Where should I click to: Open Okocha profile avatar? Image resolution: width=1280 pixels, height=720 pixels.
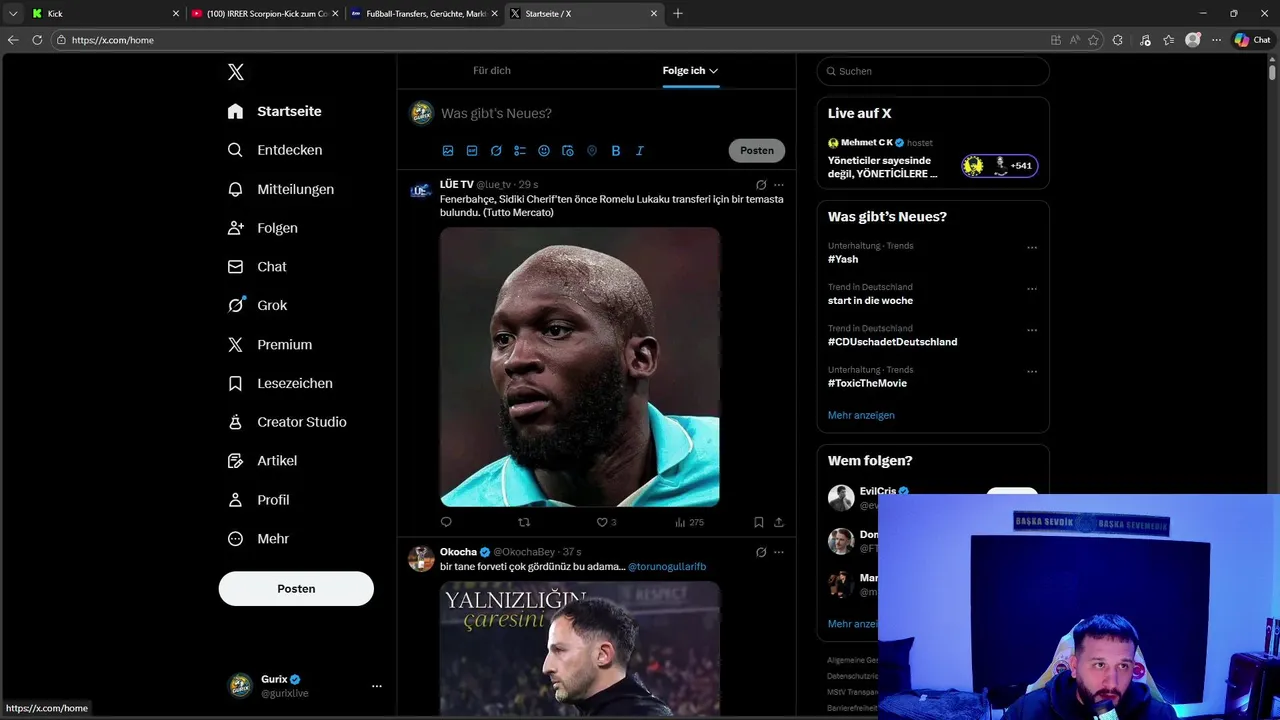421,558
